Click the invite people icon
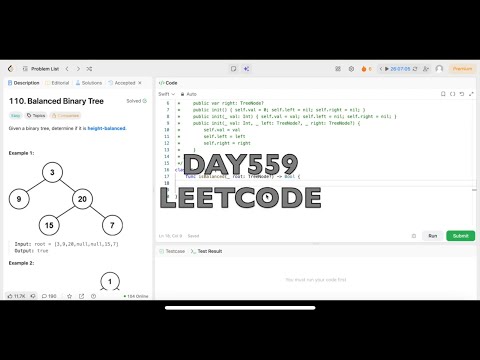480x360 pixels. [x=426, y=69]
